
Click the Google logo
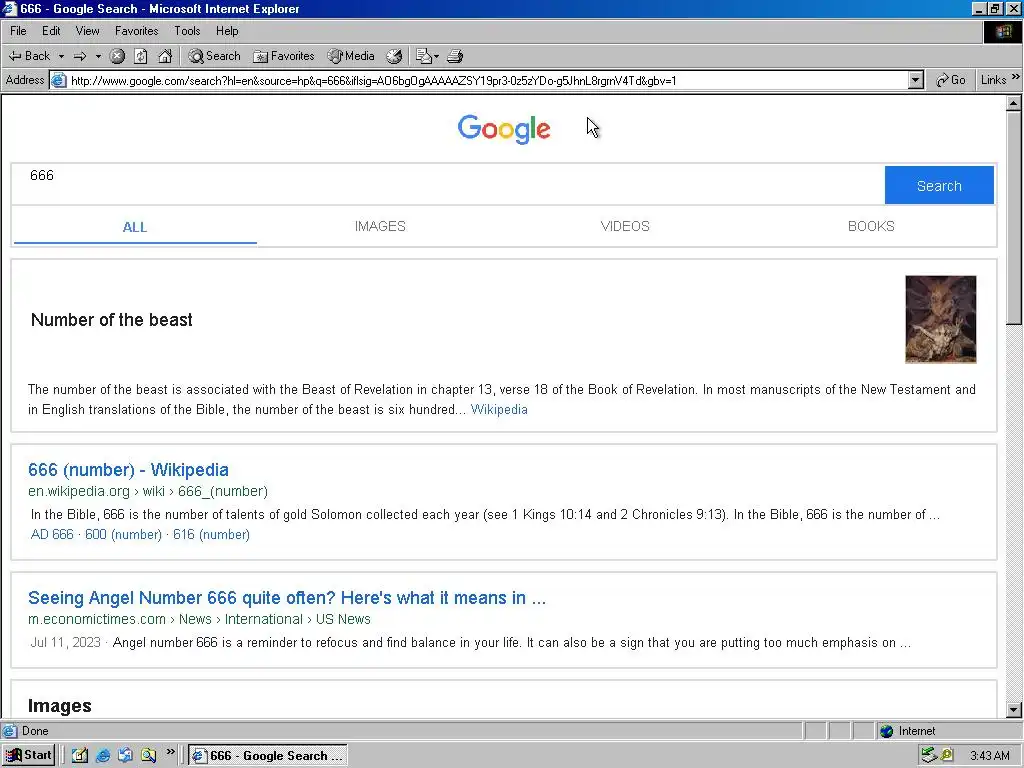[x=504, y=129]
